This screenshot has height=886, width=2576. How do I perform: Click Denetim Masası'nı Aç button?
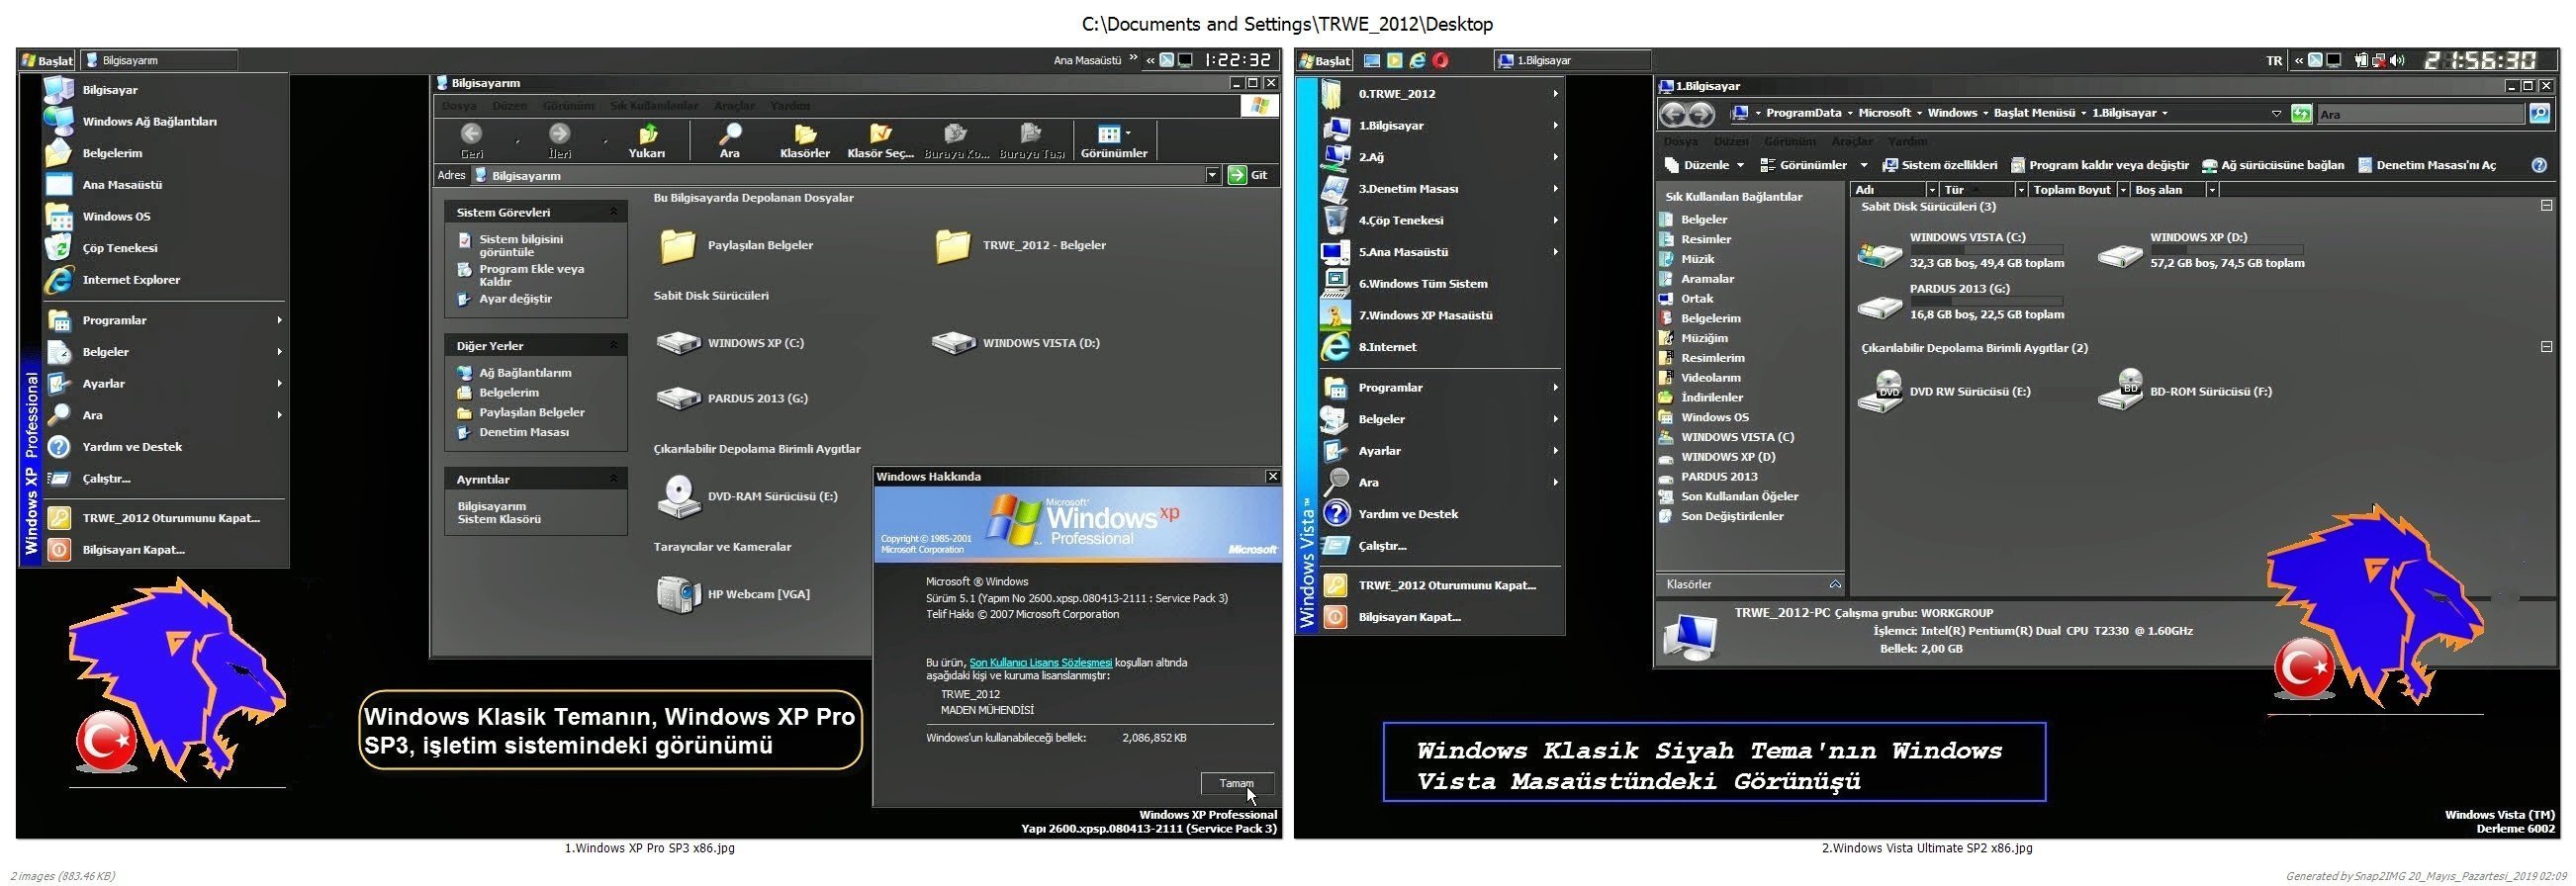tap(2426, 165)
